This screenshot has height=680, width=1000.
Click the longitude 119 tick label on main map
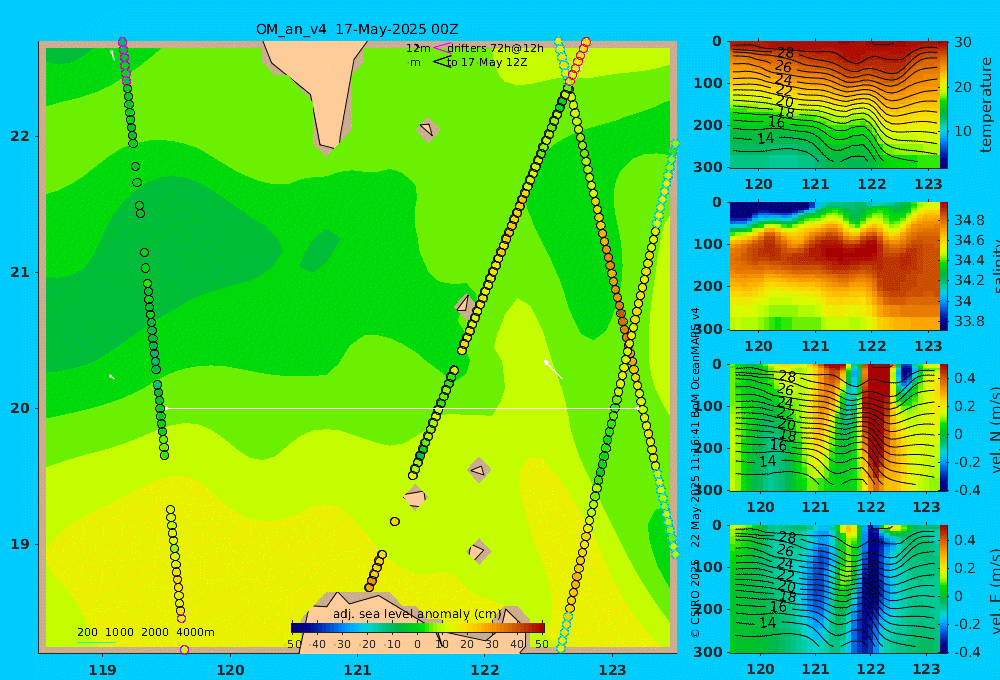coord(102,670)
